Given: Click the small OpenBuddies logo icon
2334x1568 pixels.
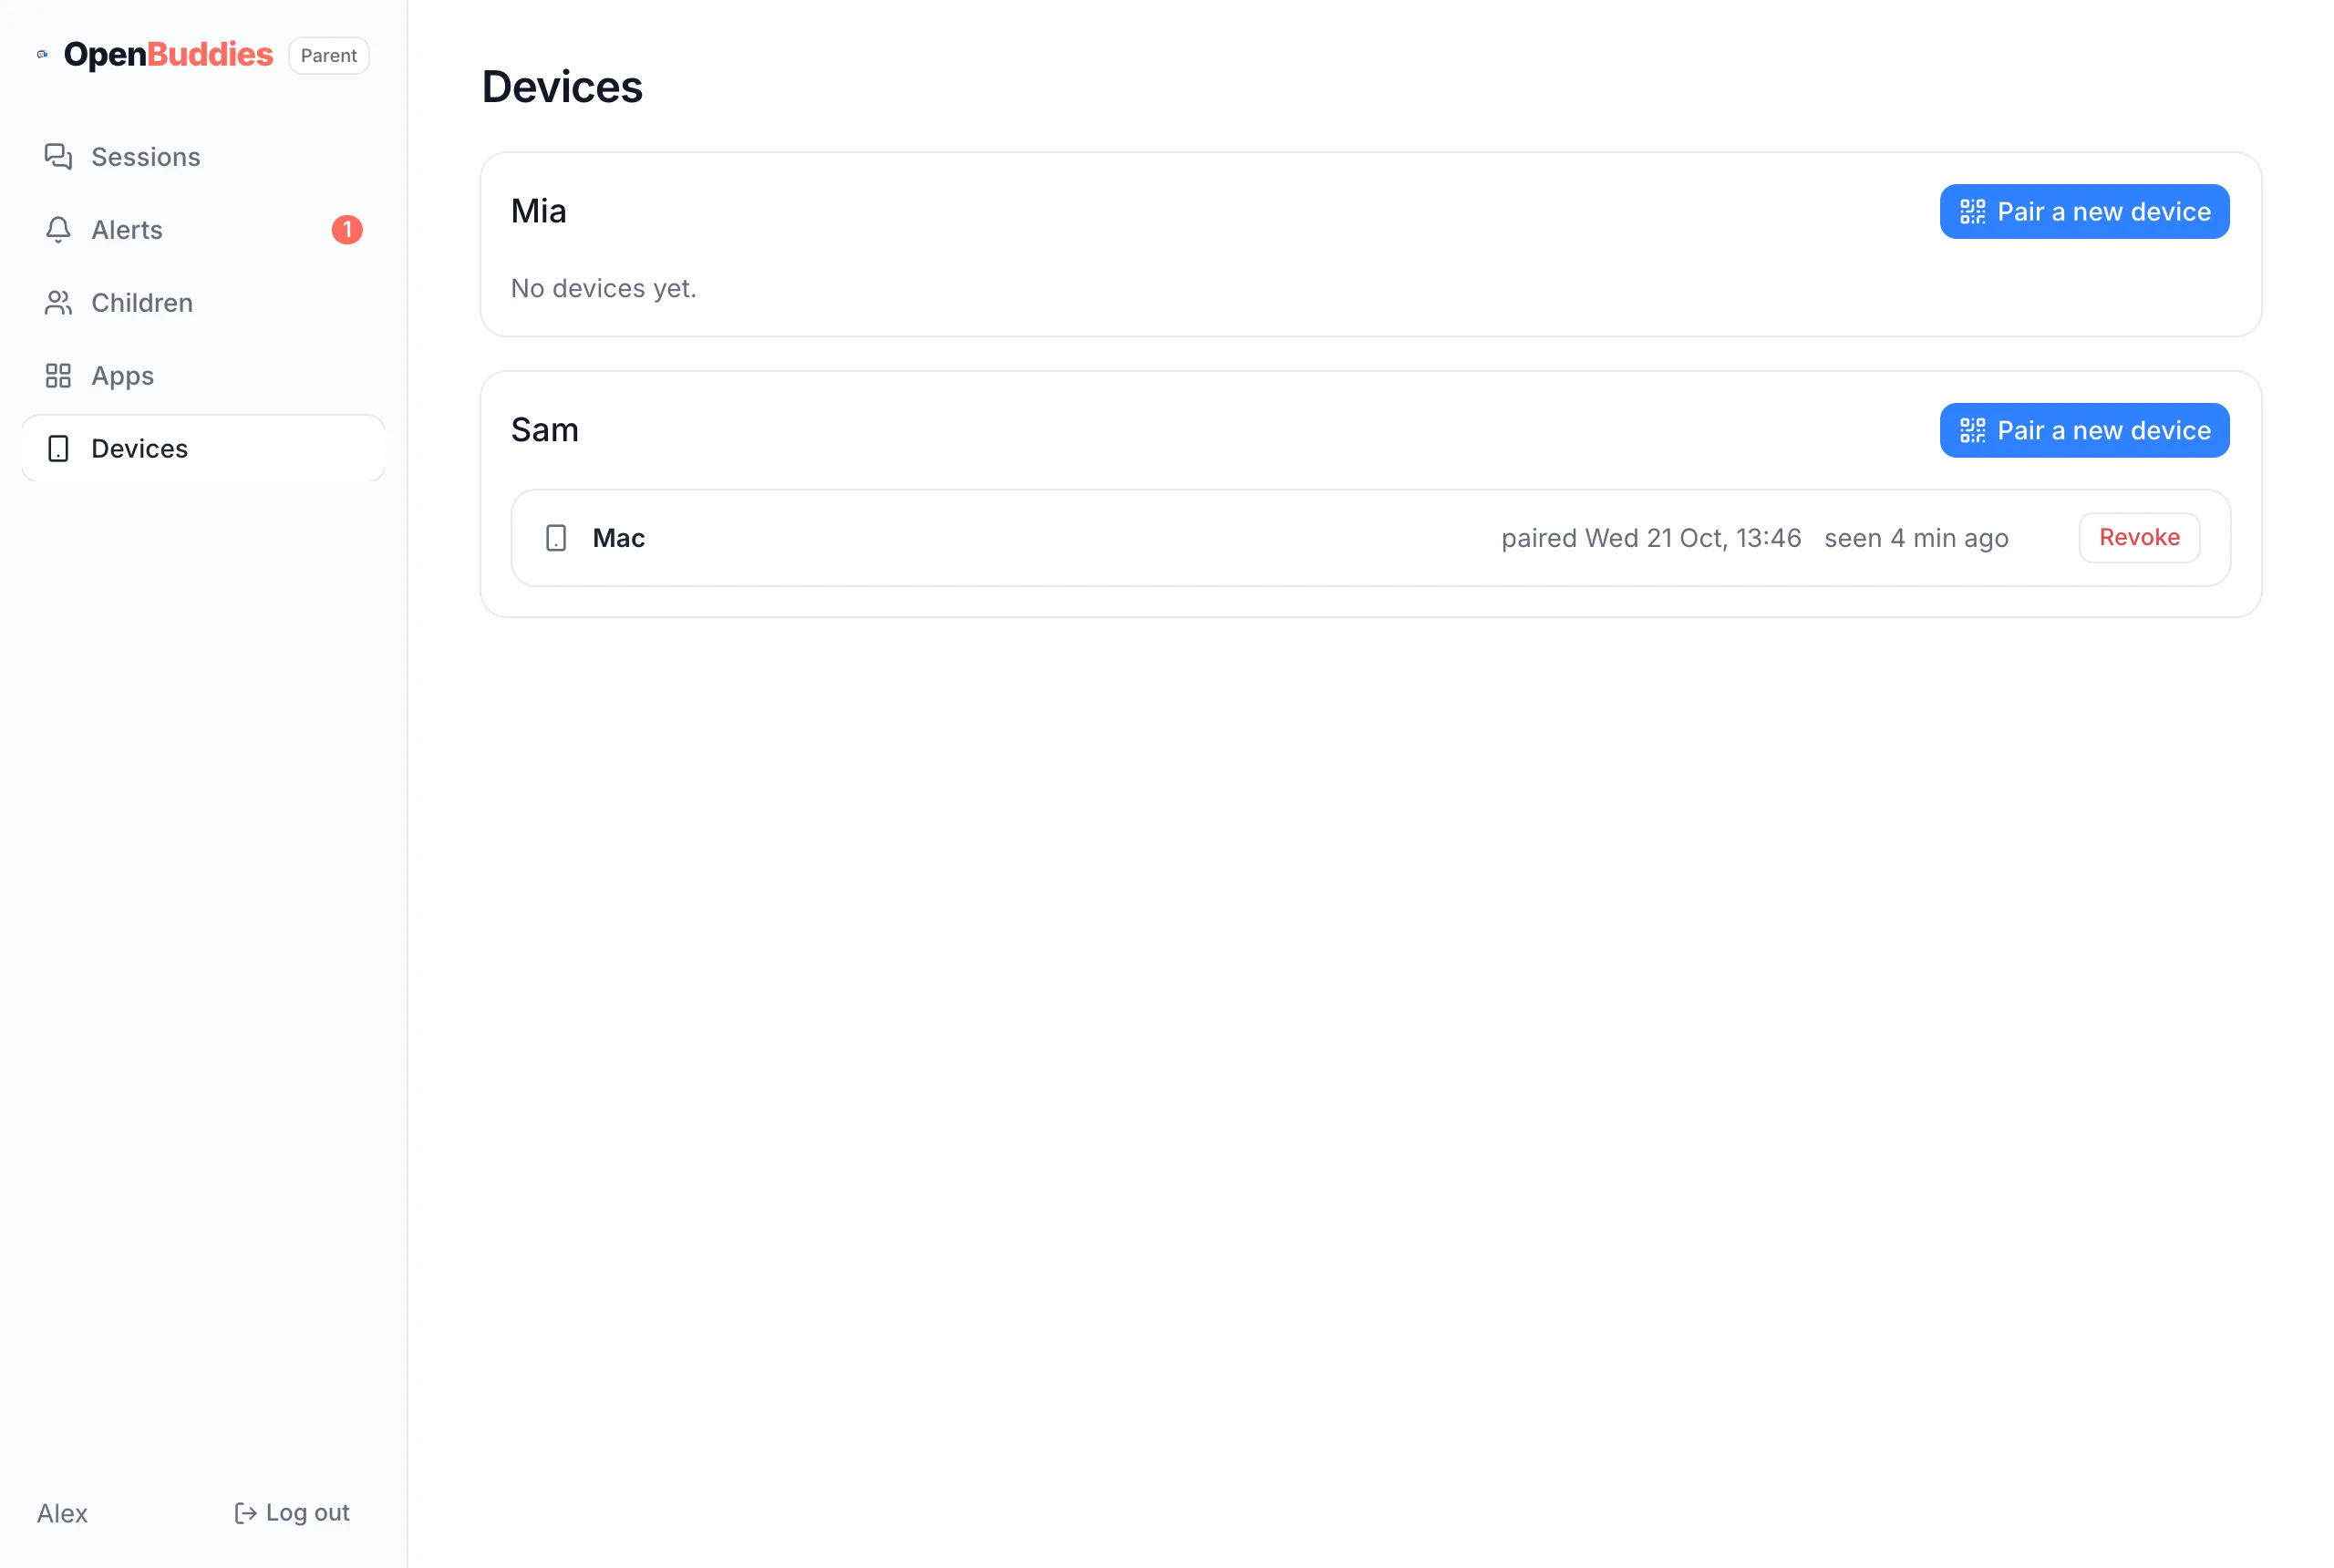Looking at the screenshot, I should [x=42, y=55].
